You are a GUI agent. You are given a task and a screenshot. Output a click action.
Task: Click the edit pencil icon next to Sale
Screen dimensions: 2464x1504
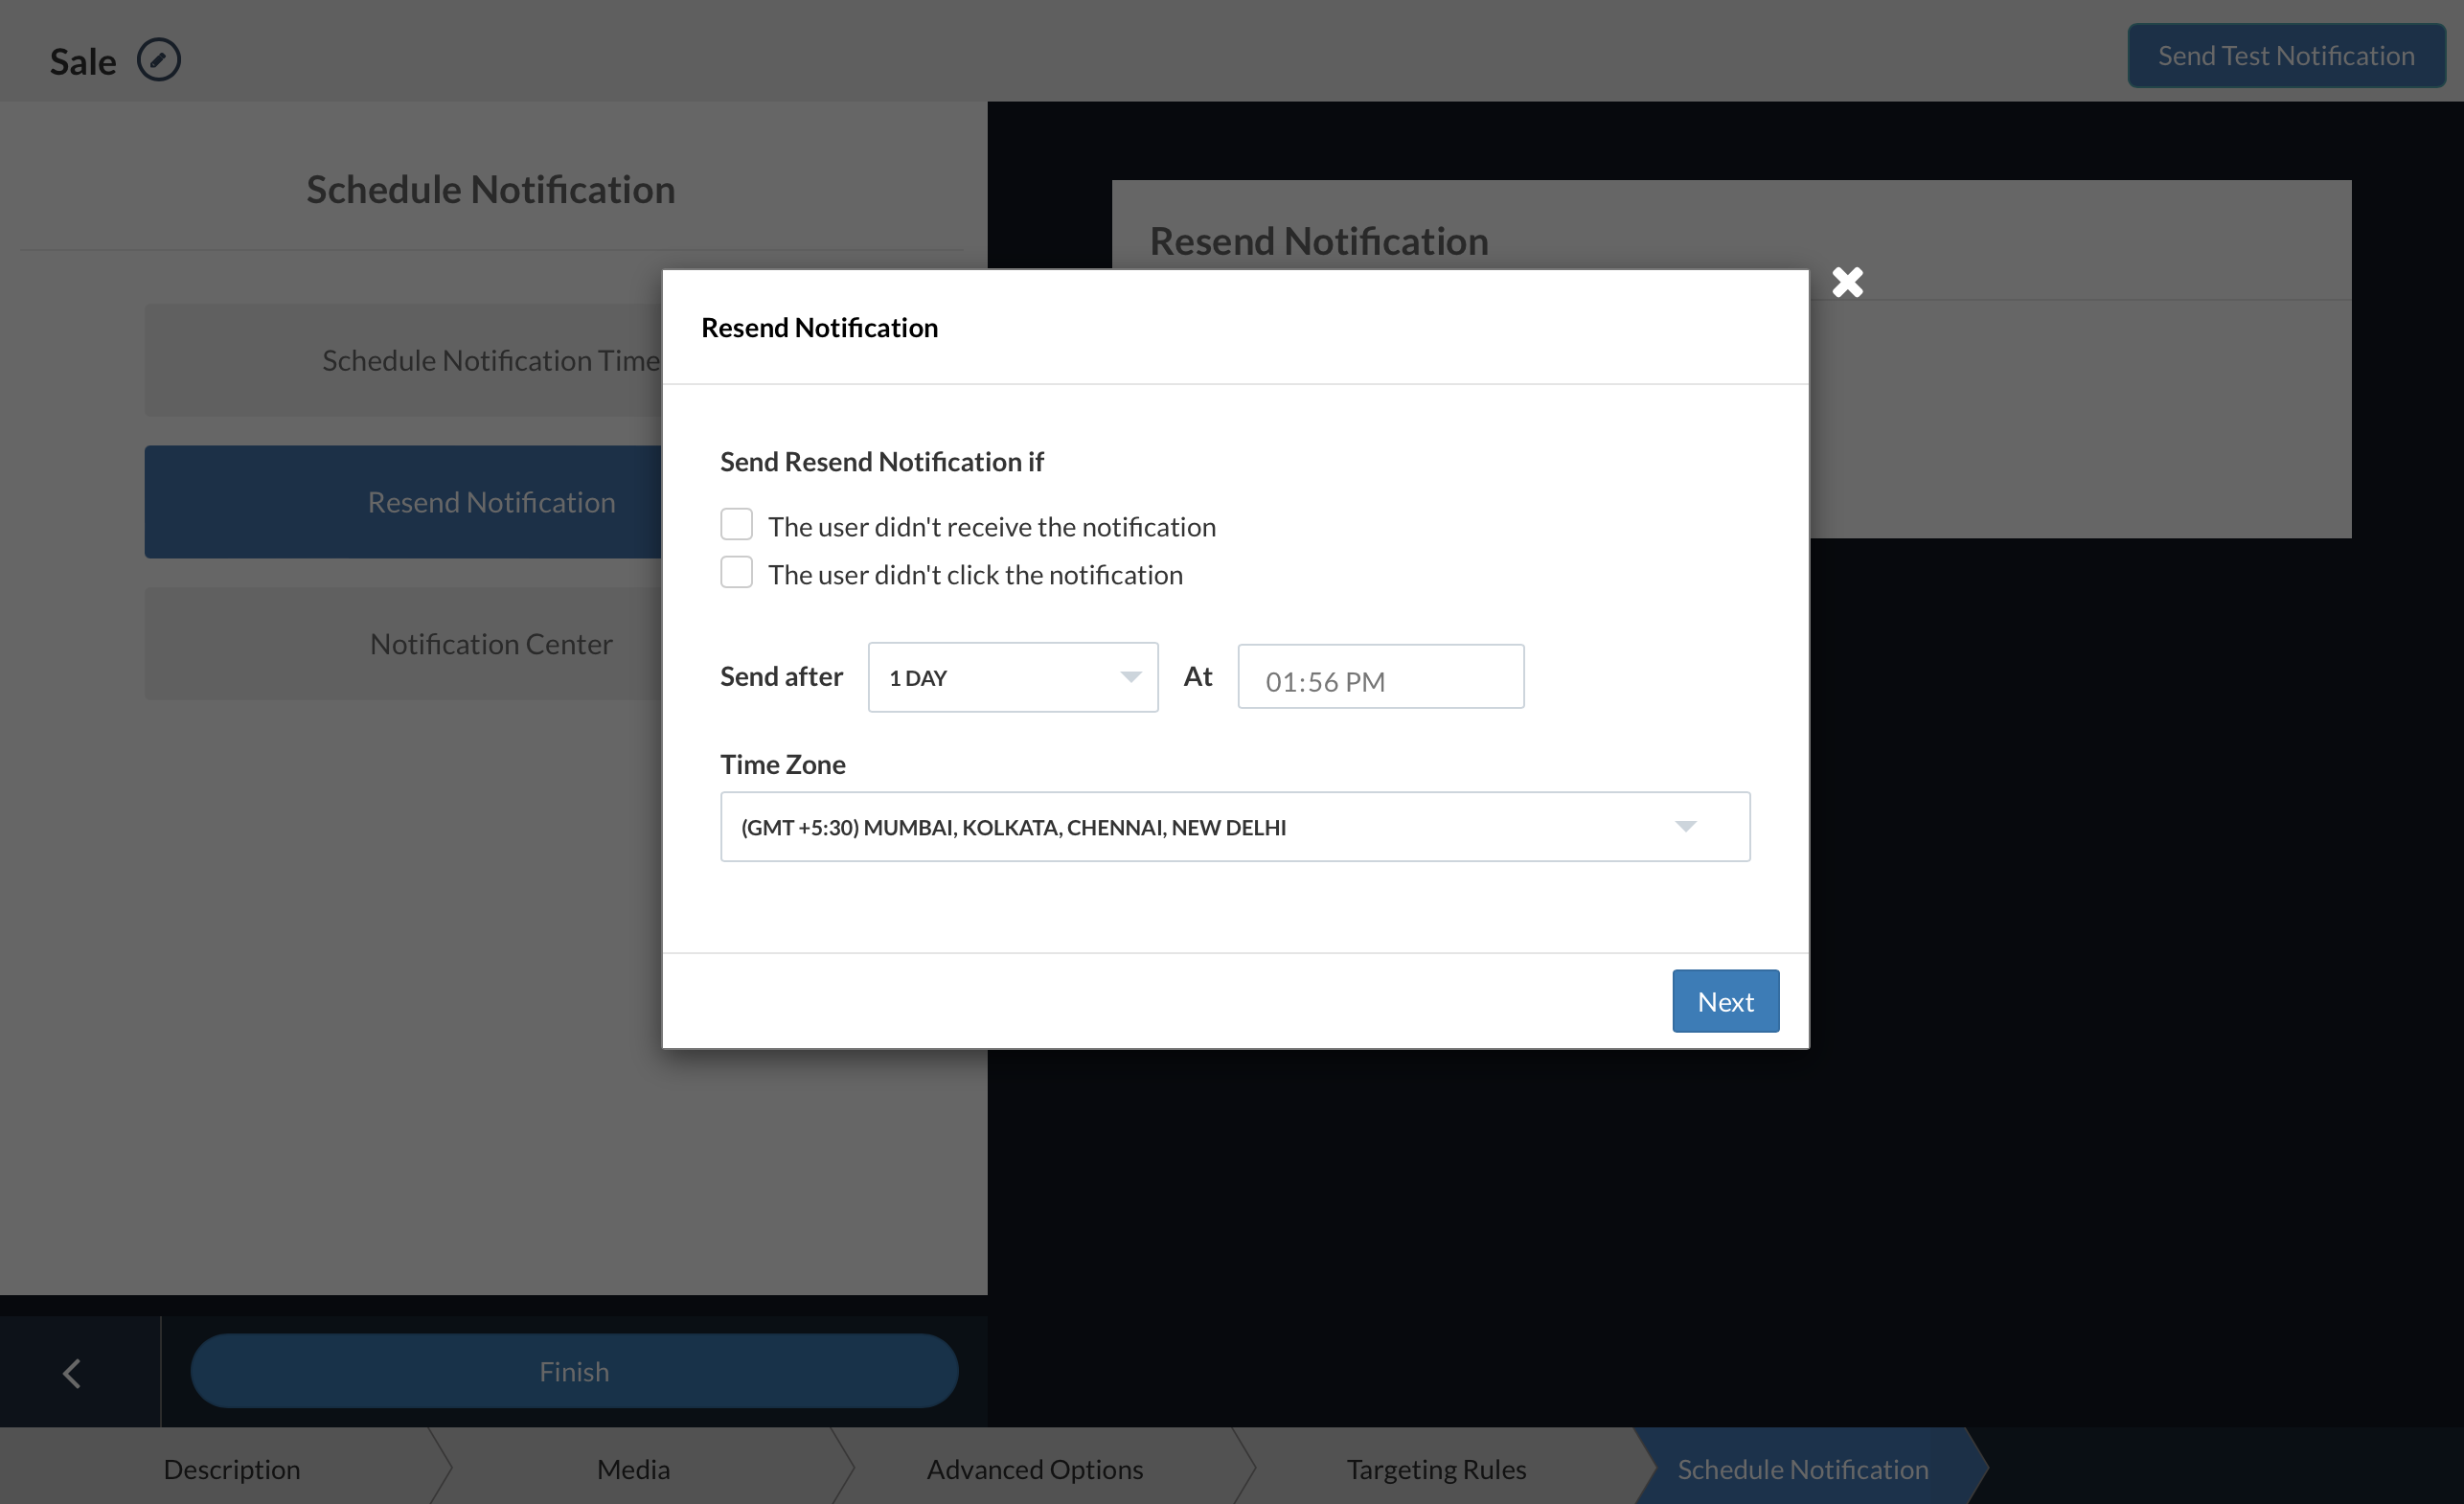point(158,60)
